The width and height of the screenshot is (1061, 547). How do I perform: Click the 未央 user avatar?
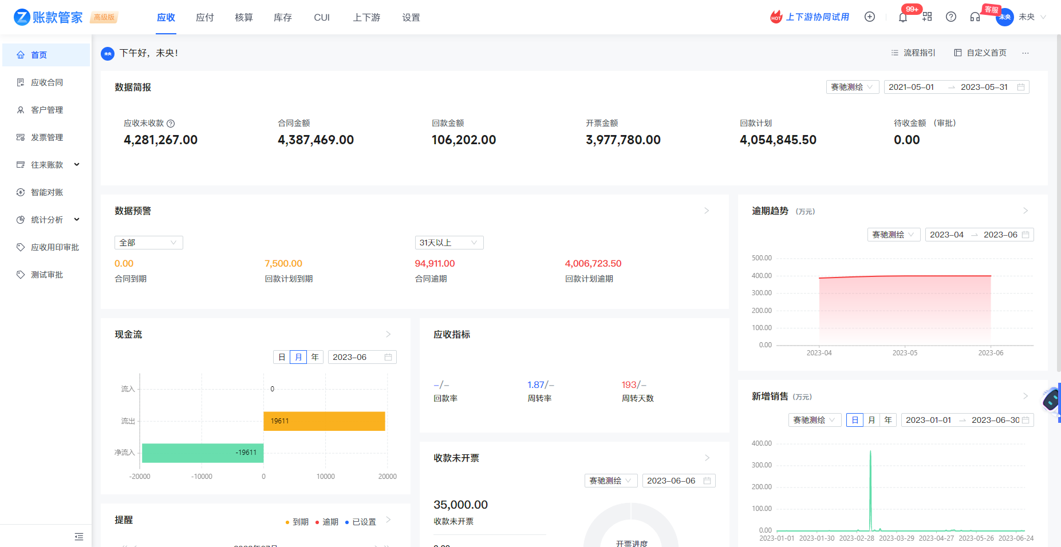(x=1006, y=18)
